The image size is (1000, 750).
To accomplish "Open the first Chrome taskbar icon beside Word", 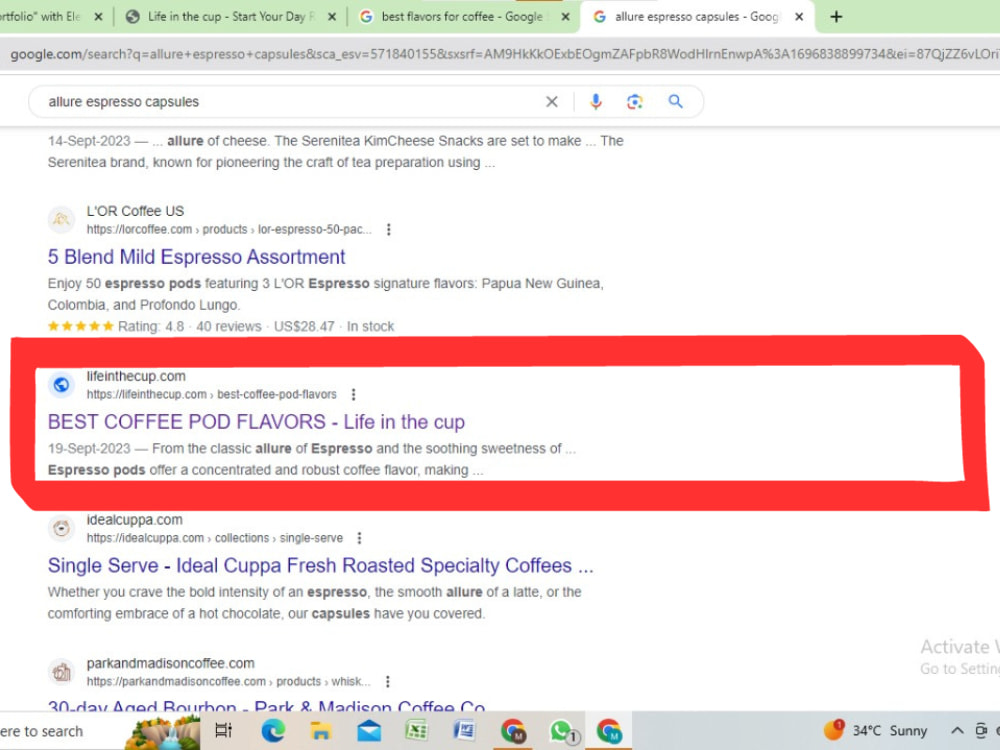I will click(x=513, y=731).
